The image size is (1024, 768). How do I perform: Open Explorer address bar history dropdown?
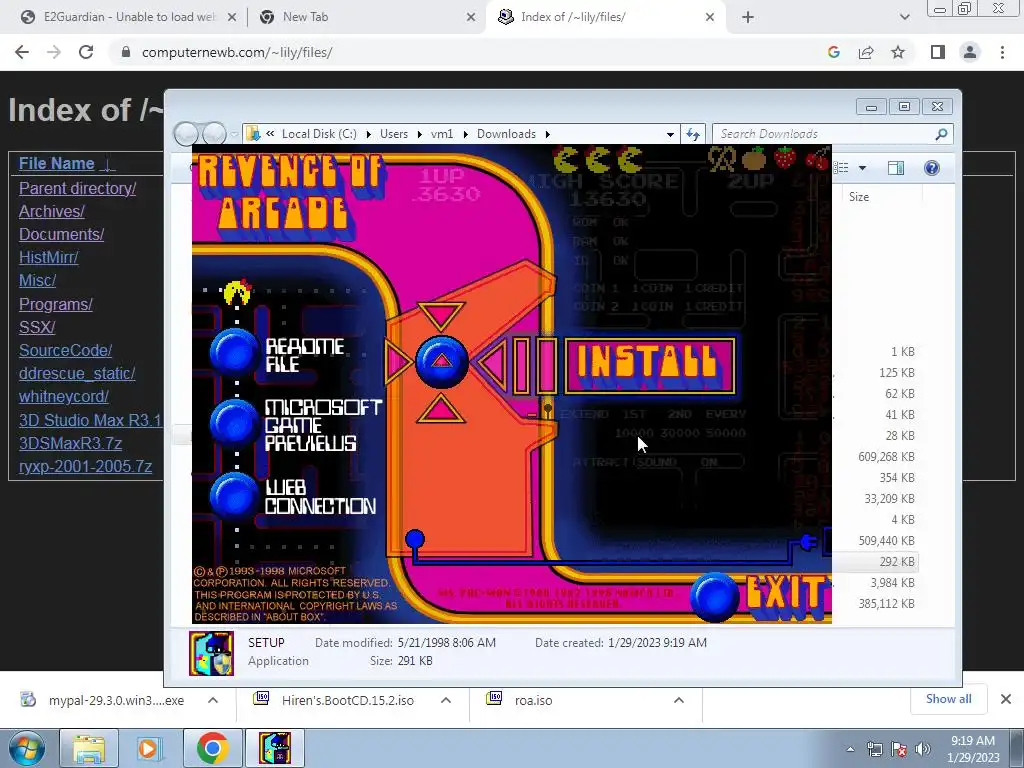[x=670, y=134]
